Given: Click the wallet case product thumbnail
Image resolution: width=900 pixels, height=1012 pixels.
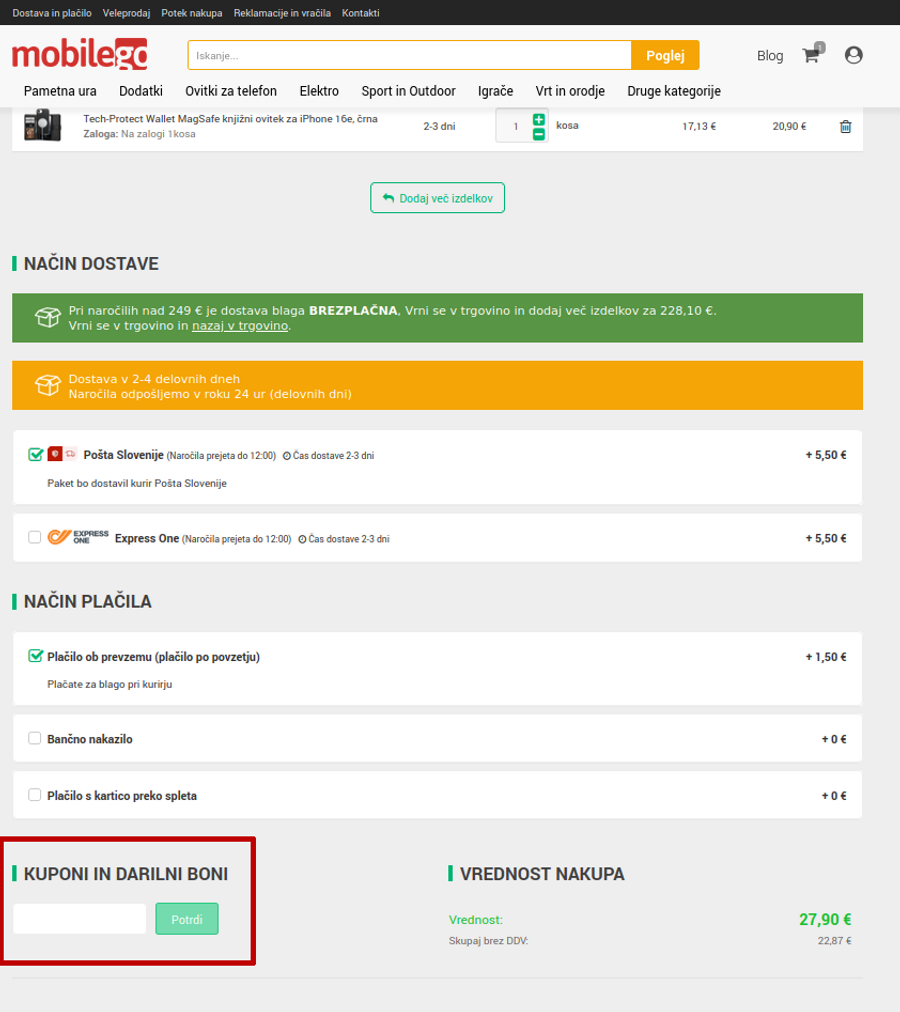Looking at the screenshot, I should click(x=42, y=126).
